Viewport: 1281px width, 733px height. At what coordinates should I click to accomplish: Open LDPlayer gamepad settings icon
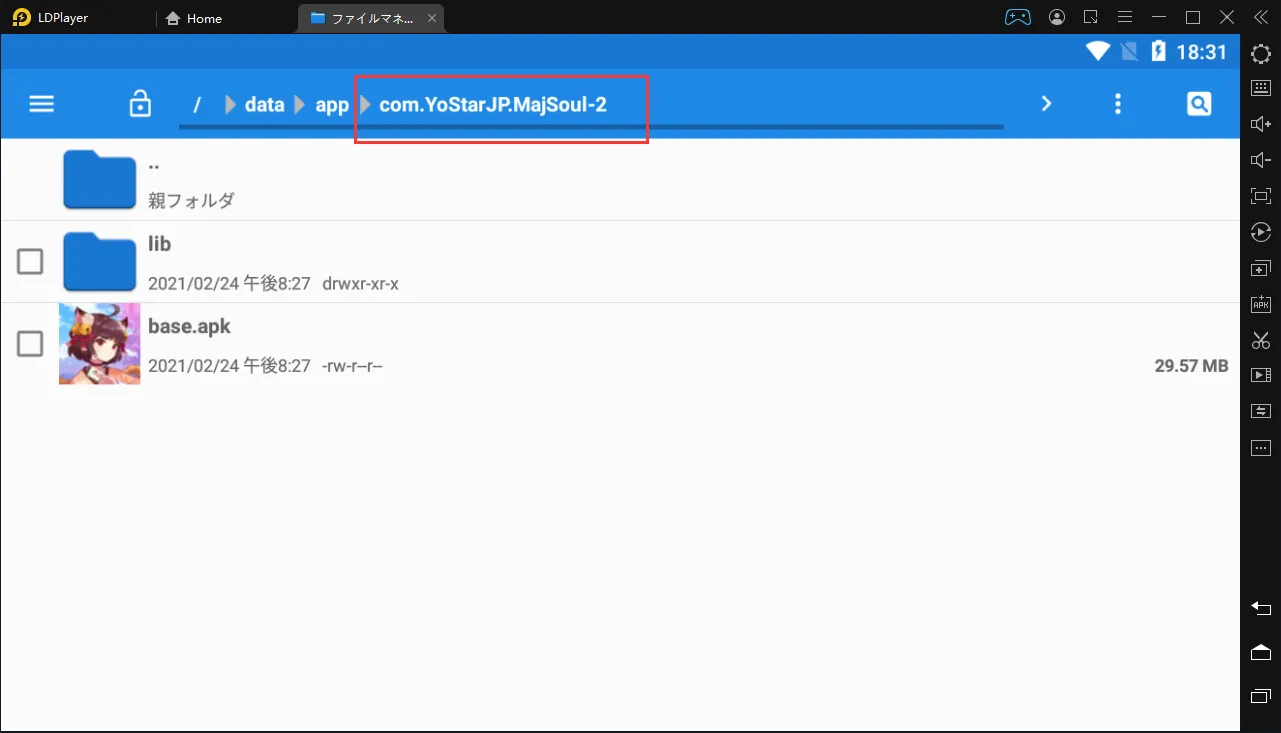(x=1017, y=17)
